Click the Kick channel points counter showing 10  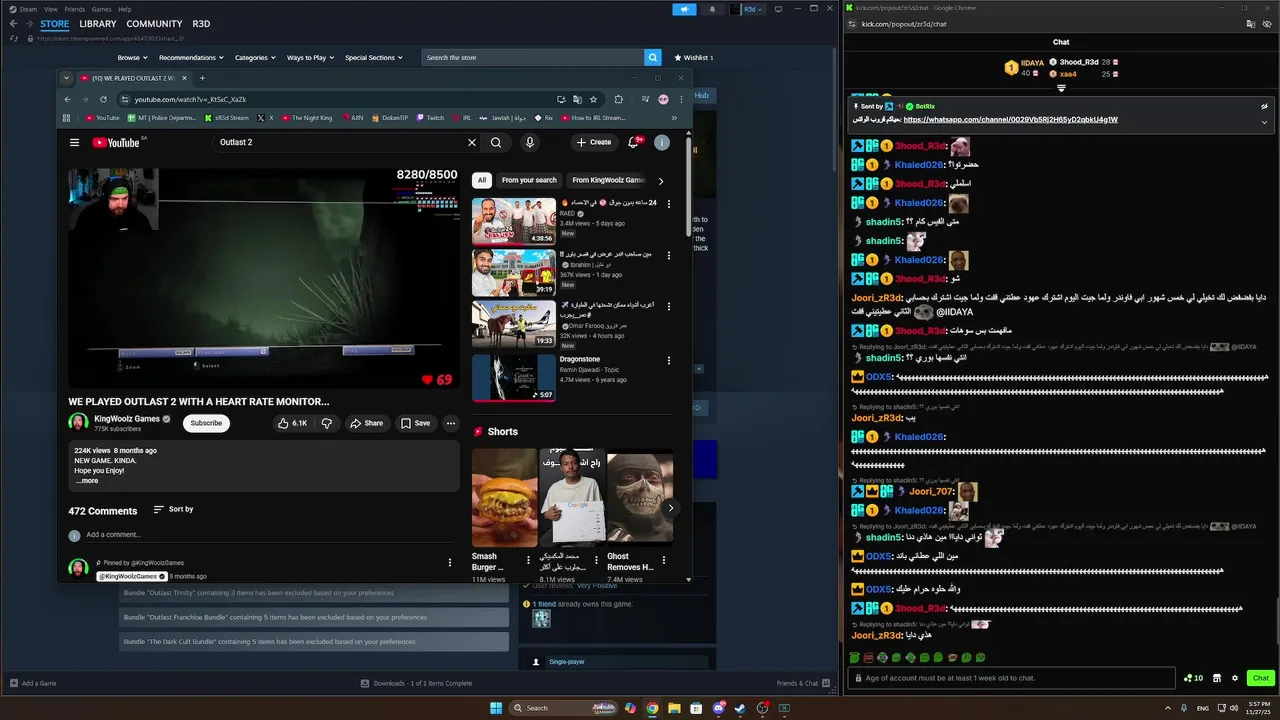click(x=1193, y=678)
